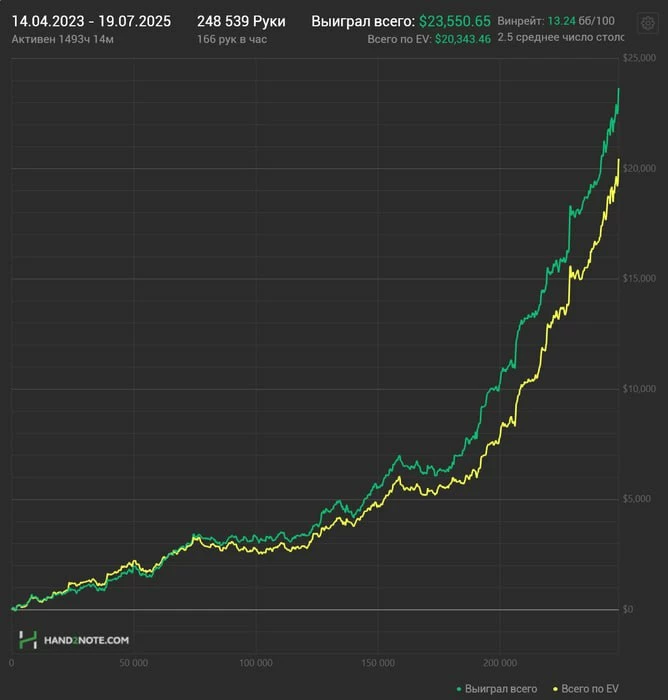Open the HAND2NOTE.COM watermark link

[86, 640]
